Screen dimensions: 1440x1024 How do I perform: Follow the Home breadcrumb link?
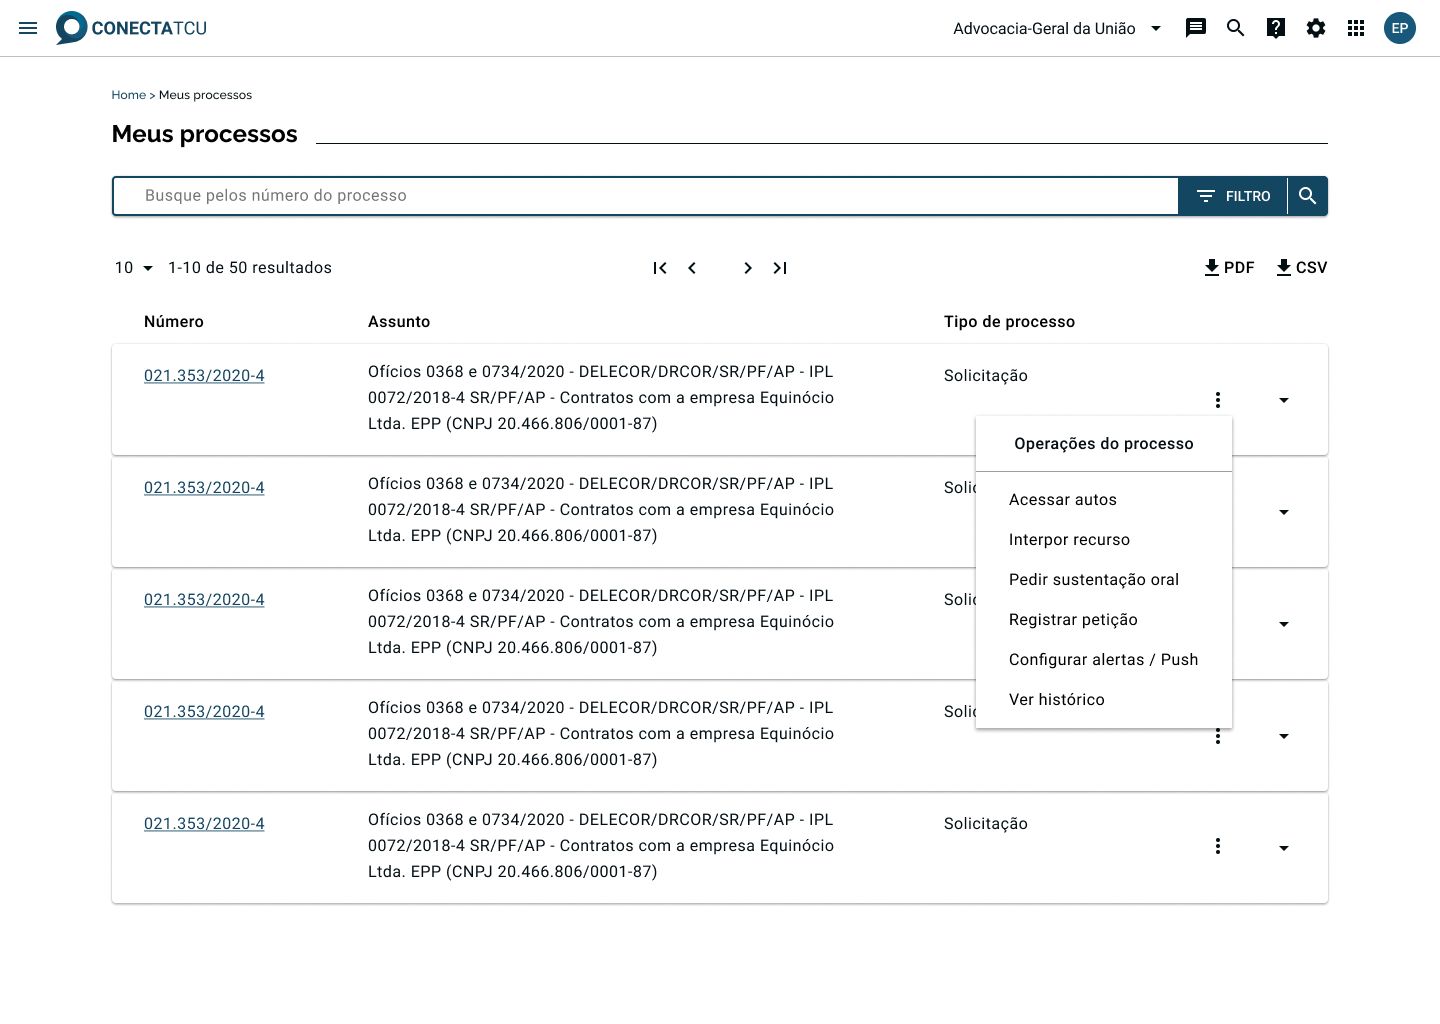click(128, 95)
